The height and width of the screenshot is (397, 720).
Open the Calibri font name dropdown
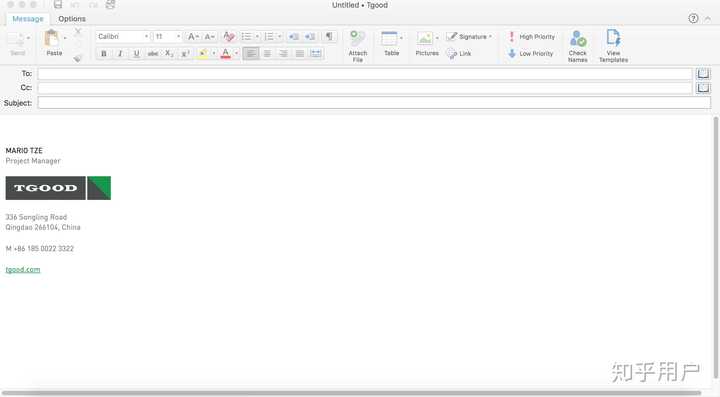(123, 36)
